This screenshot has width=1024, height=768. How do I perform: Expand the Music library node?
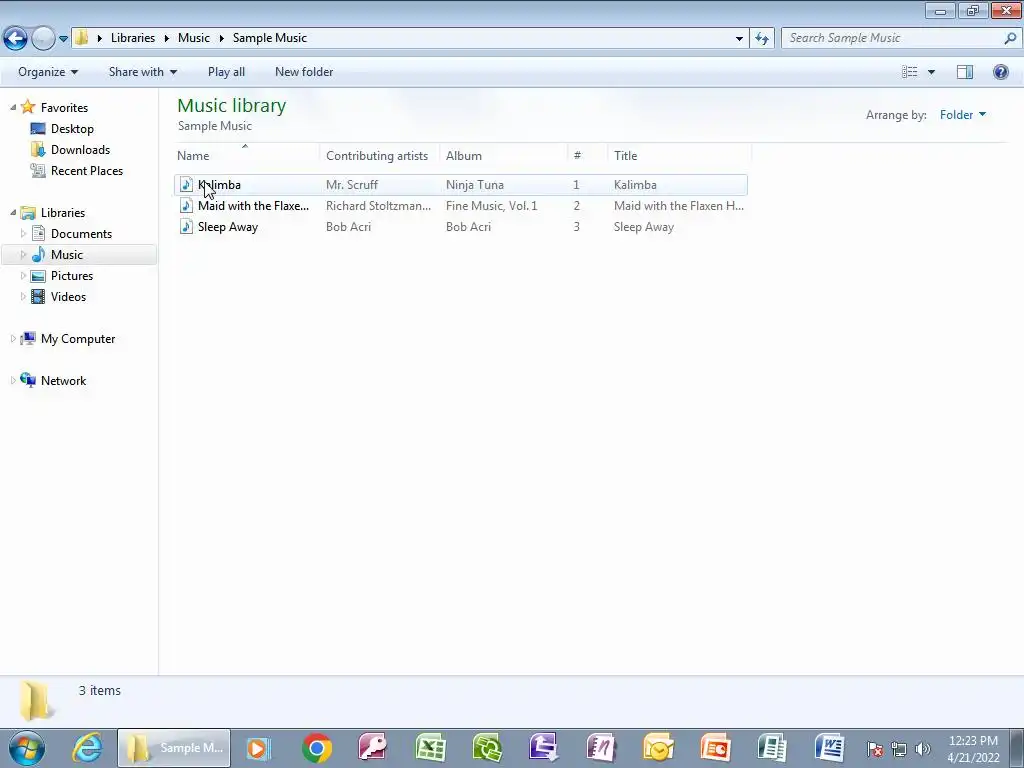24,254
